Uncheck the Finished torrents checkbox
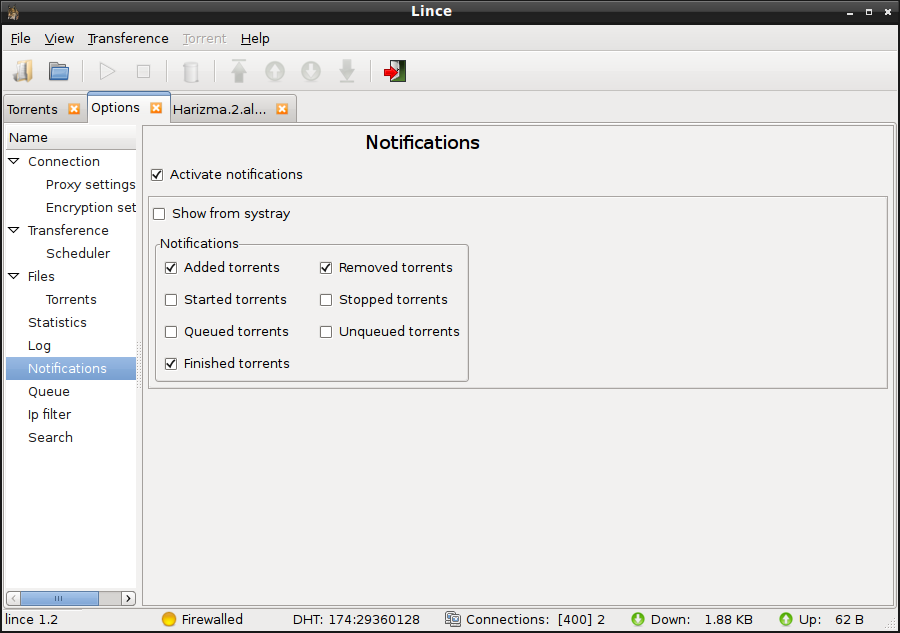 [171, 364]
